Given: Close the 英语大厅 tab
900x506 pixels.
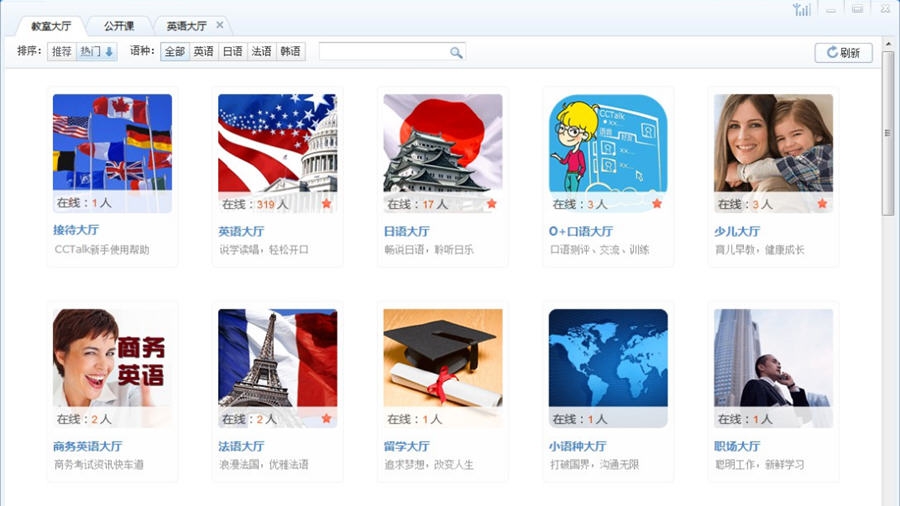Looking at the screenshot, I should click(x=220, y=25).
